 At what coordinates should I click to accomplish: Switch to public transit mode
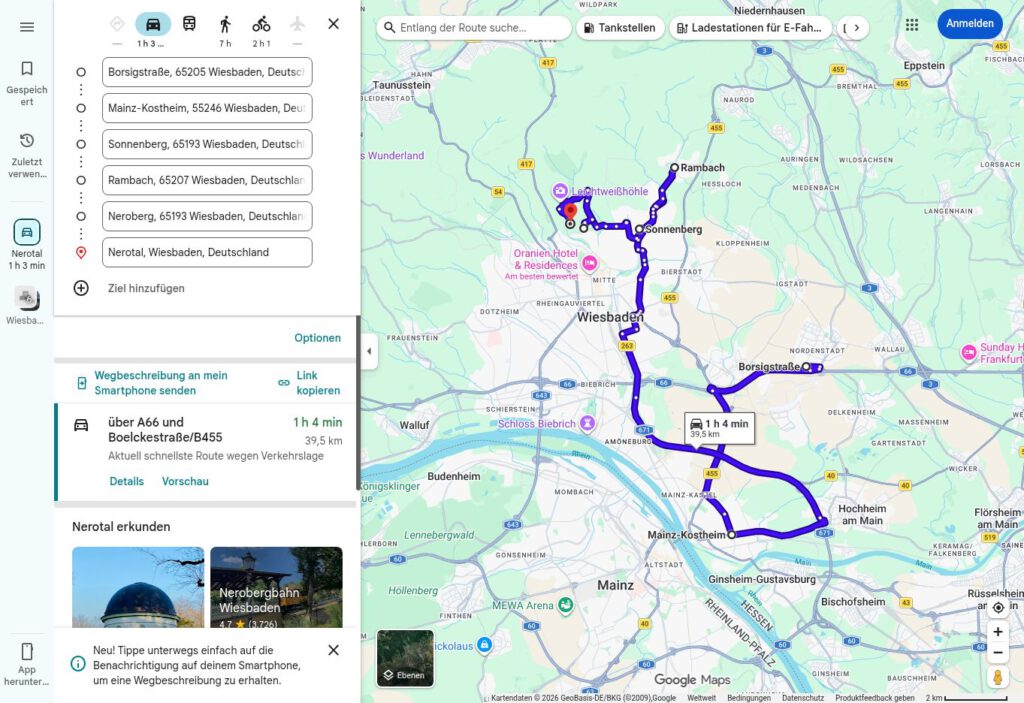click(x=189, y=24)
